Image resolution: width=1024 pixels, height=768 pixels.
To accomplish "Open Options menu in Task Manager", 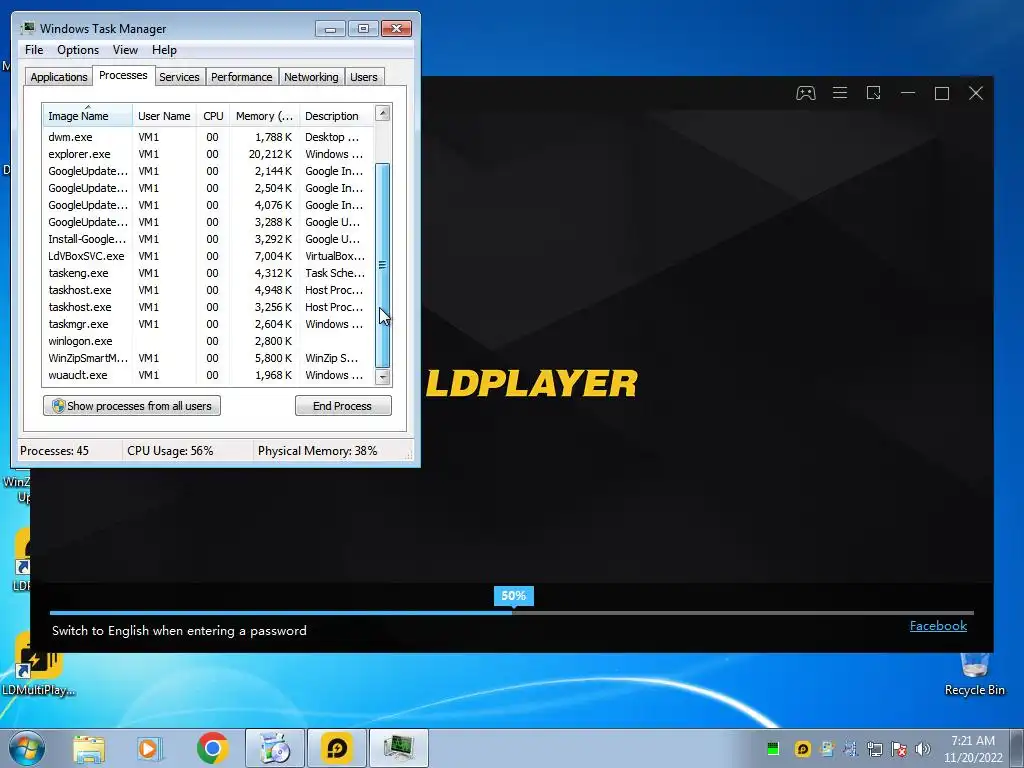I will tap(78, 50).
